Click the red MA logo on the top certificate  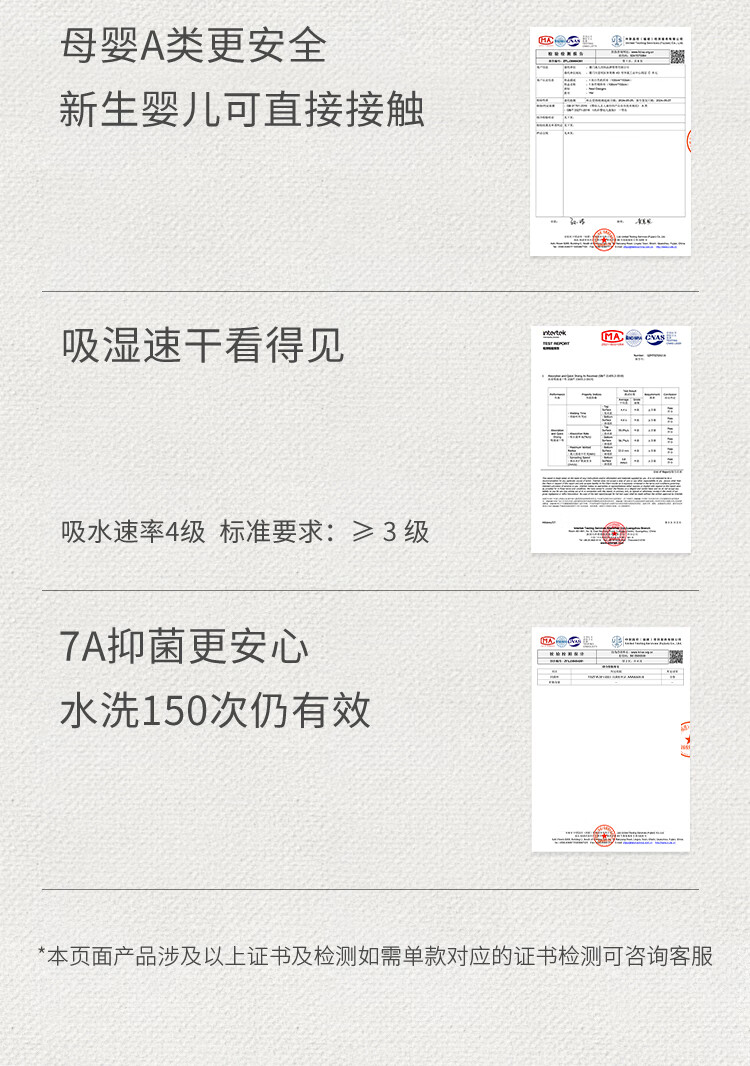547,41
